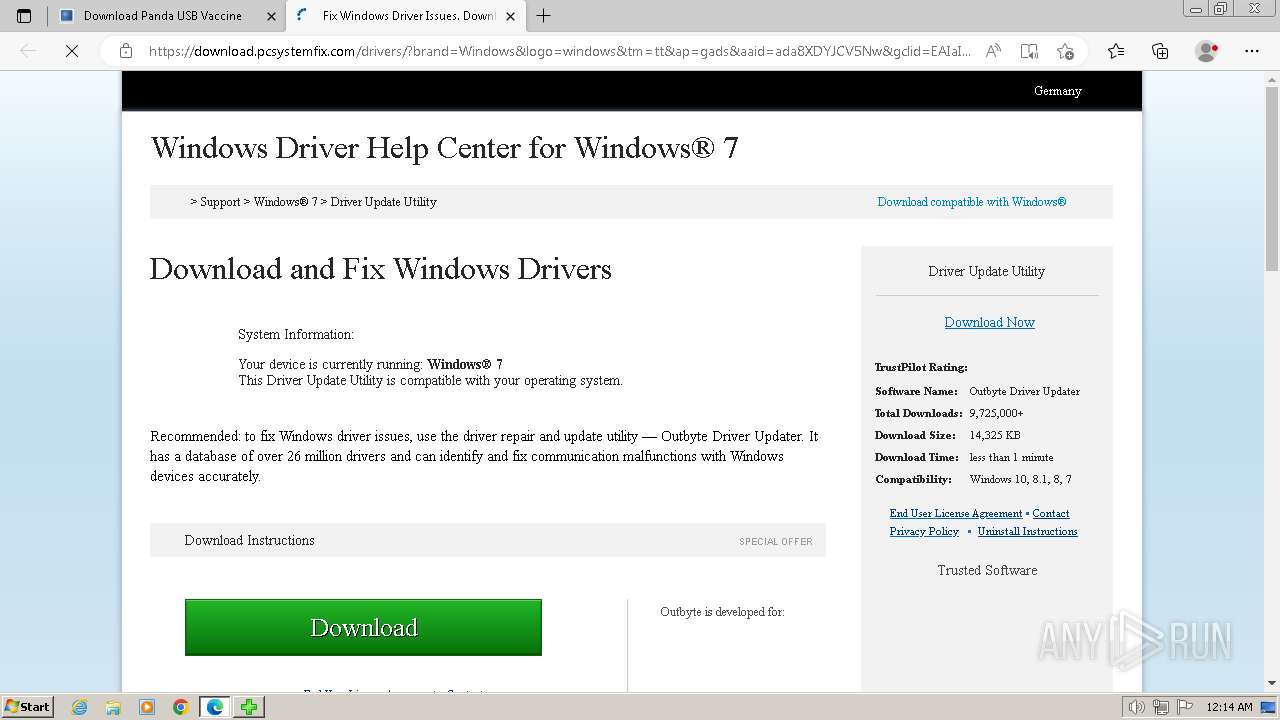Open the green plus taskbar application

(249, 707)
